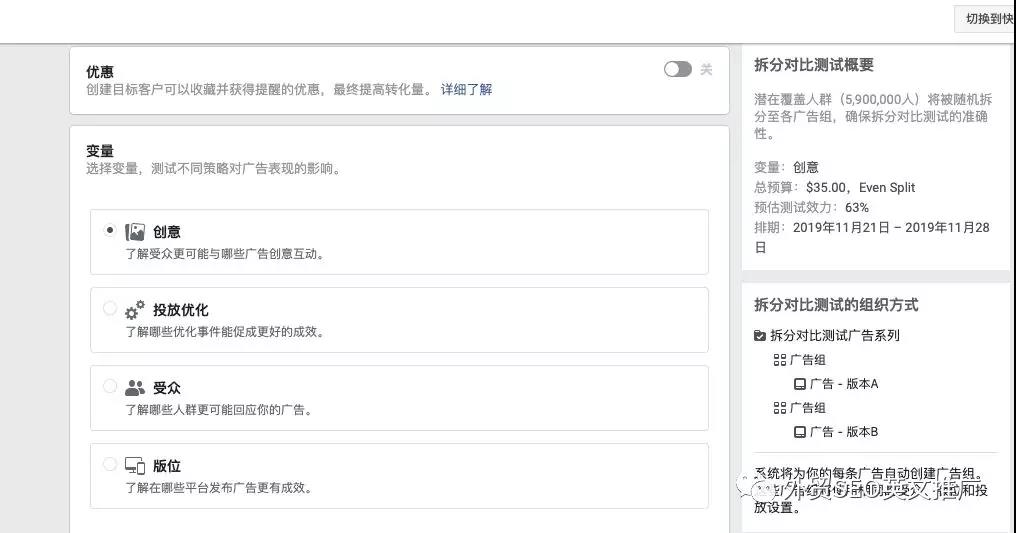The image size is (1016, 533).
Task: Click the 变量：创意 summary line
Action: point(787,167)
